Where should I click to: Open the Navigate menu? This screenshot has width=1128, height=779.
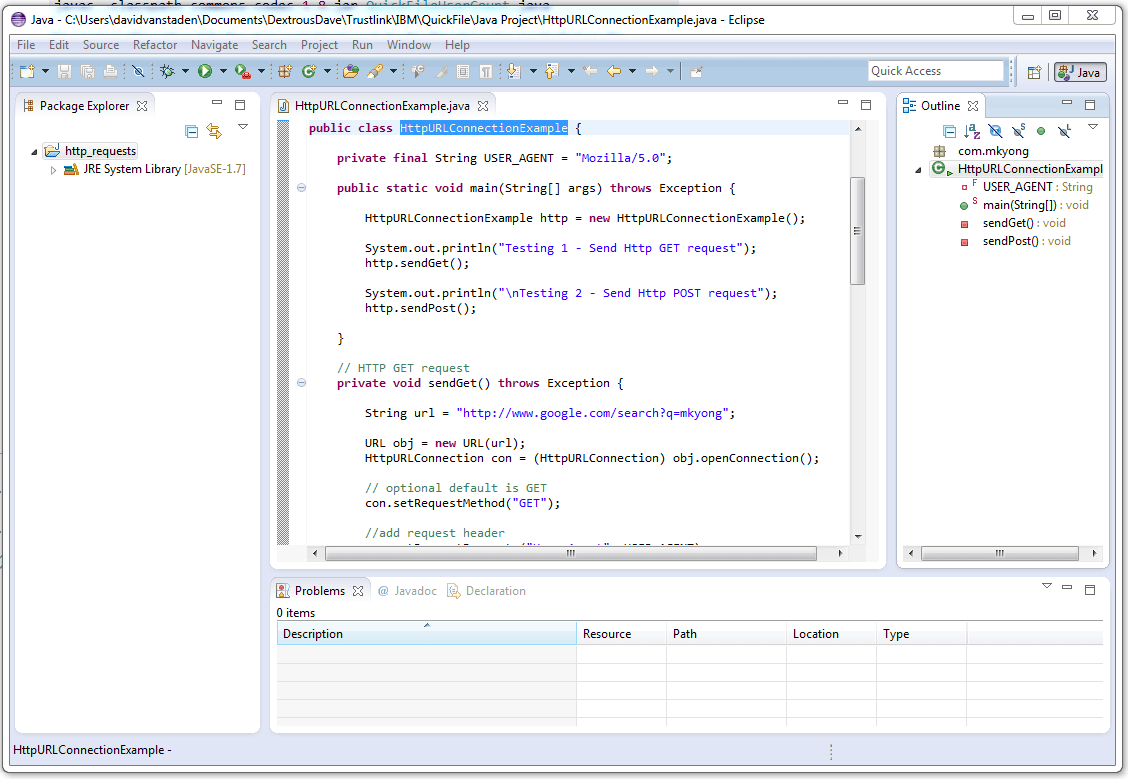click(x=214, y=45)
